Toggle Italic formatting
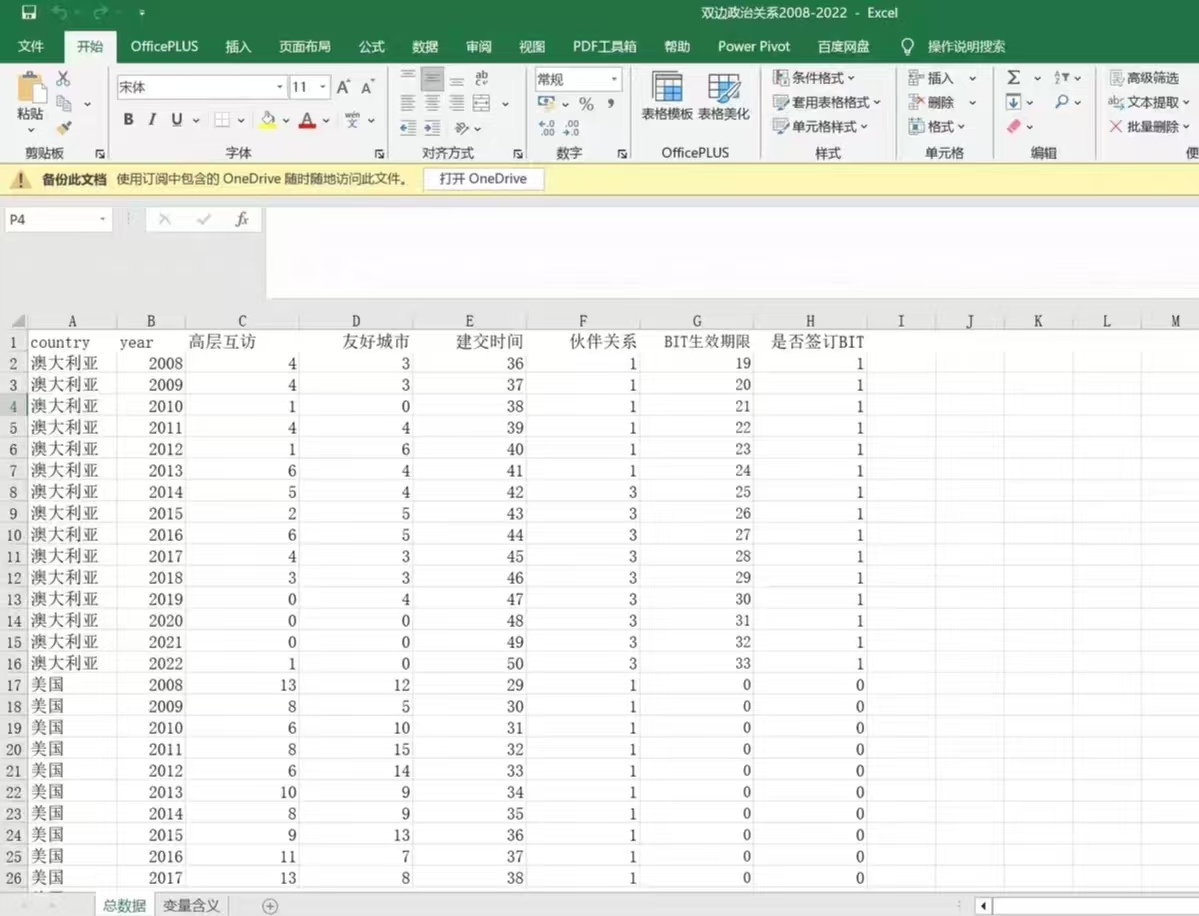 (x=152, y=119)
